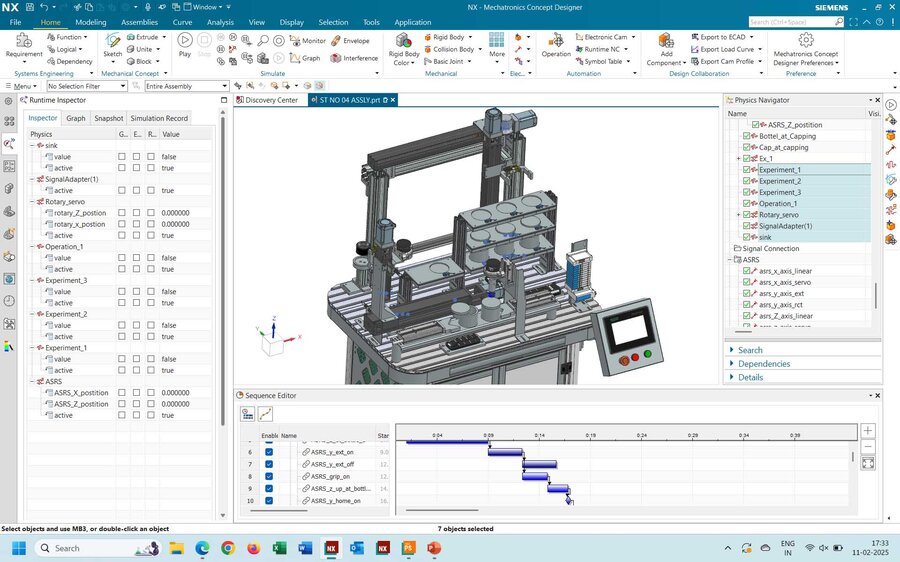Choose the Block tool
Screen dimensions: 900x562
click(139, 61)
